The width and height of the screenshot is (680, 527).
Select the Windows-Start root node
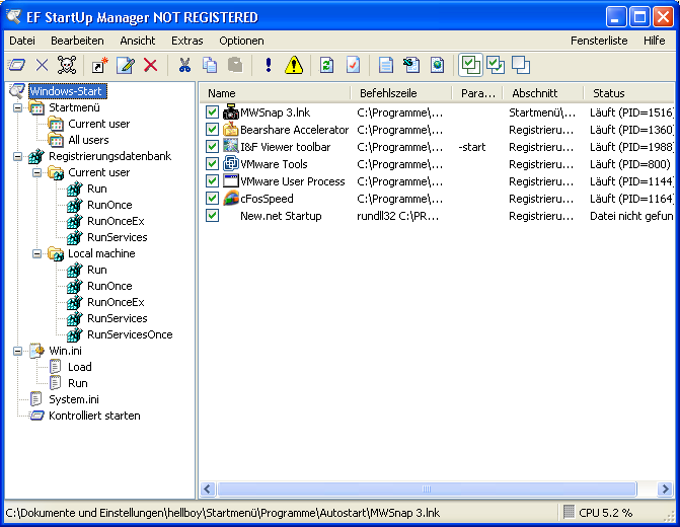(66, 91)
